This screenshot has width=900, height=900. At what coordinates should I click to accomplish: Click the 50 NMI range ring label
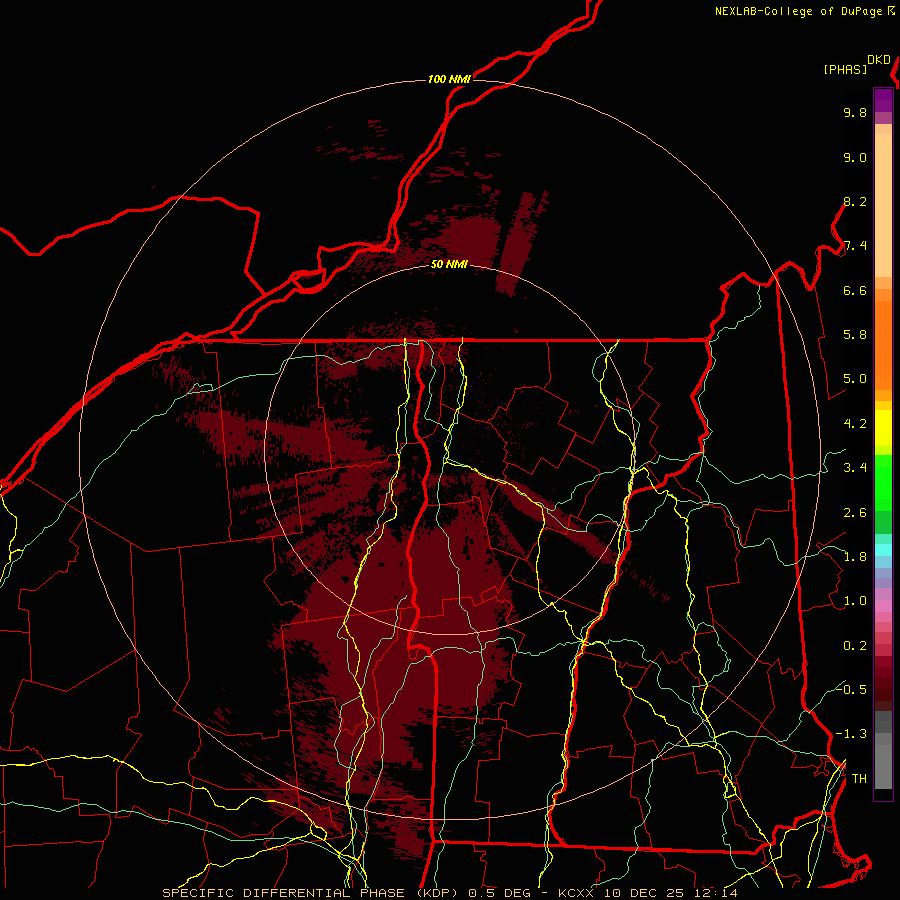point(449,264)
